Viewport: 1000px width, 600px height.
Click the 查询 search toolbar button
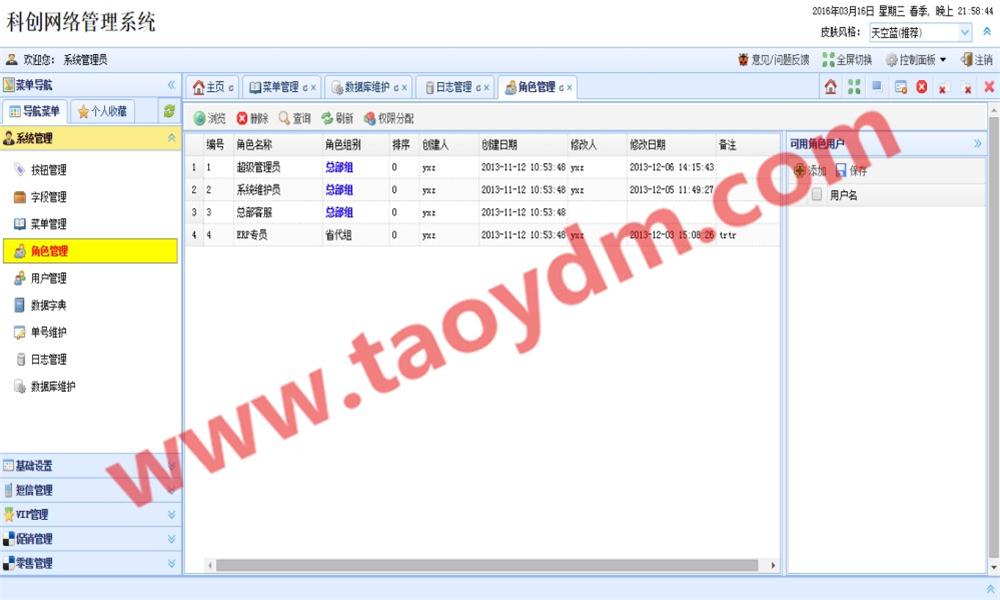click(295, 119)
